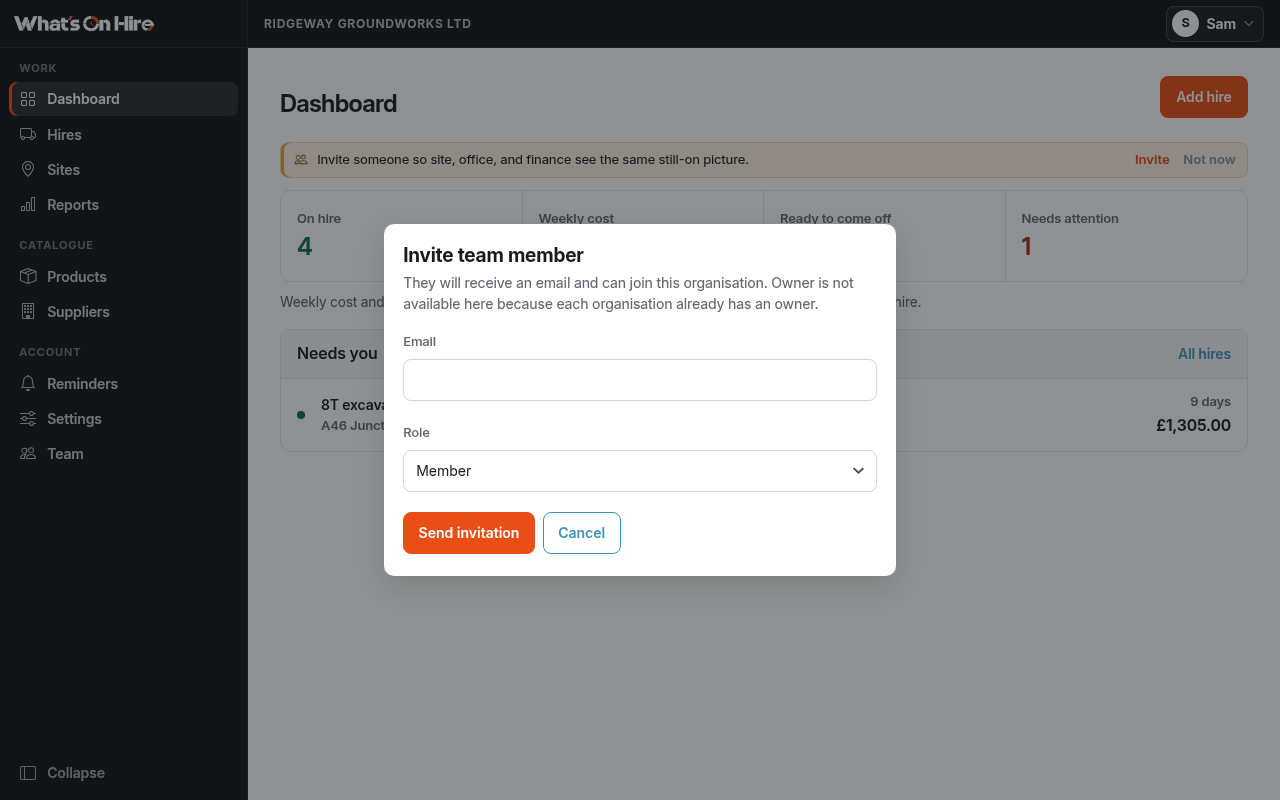1280x800 pixels.
Task: Open Products in the sidebar
Action: pos(124,276)
